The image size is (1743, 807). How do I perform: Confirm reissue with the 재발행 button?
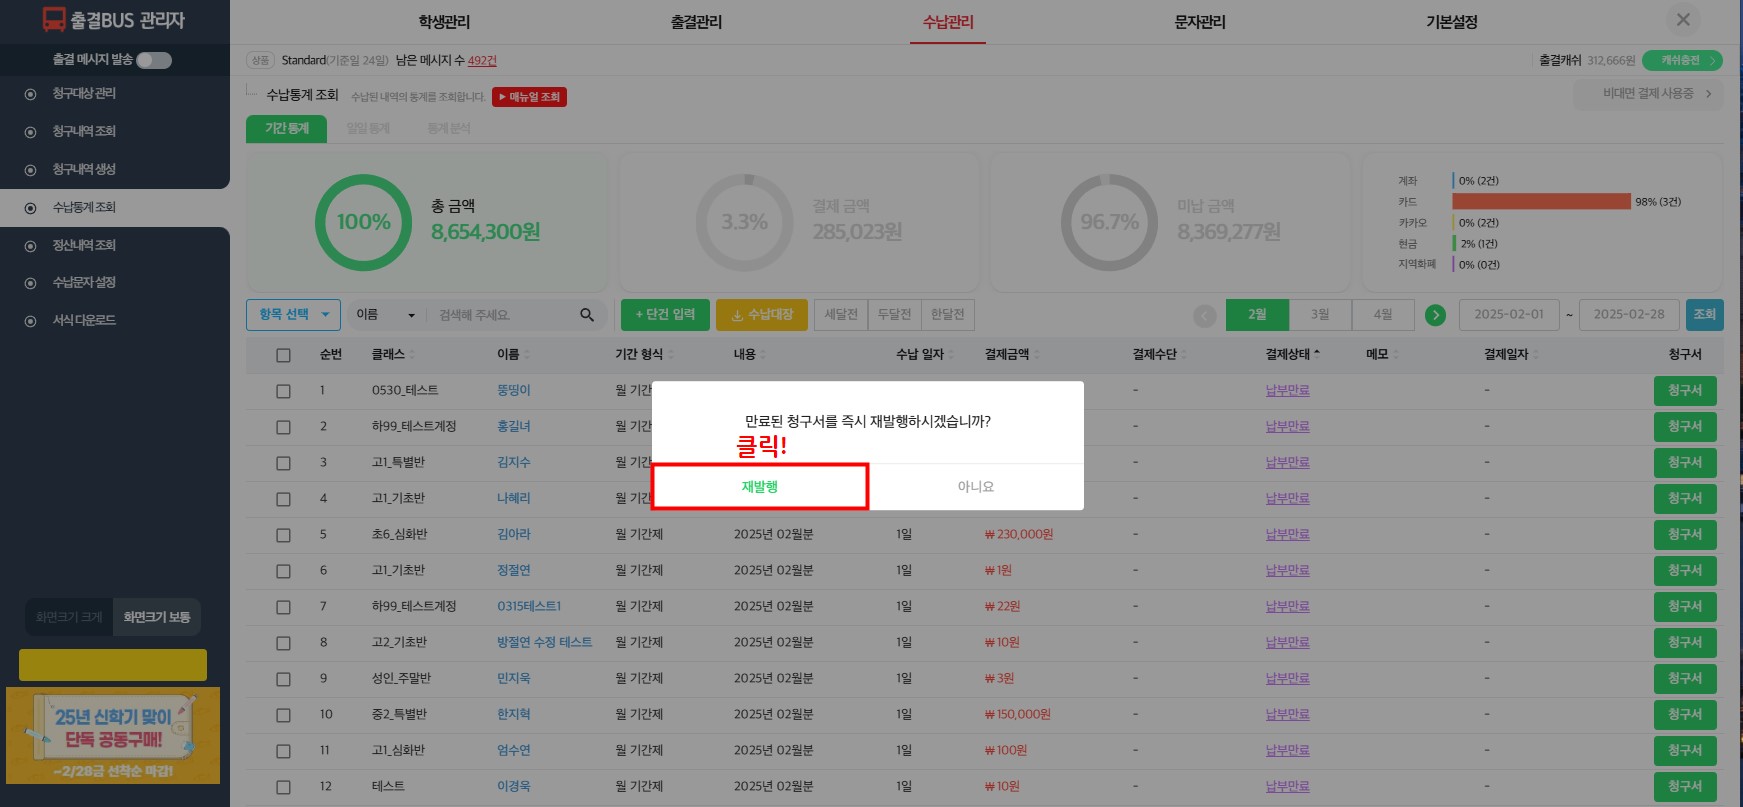[x=760, y=487]
